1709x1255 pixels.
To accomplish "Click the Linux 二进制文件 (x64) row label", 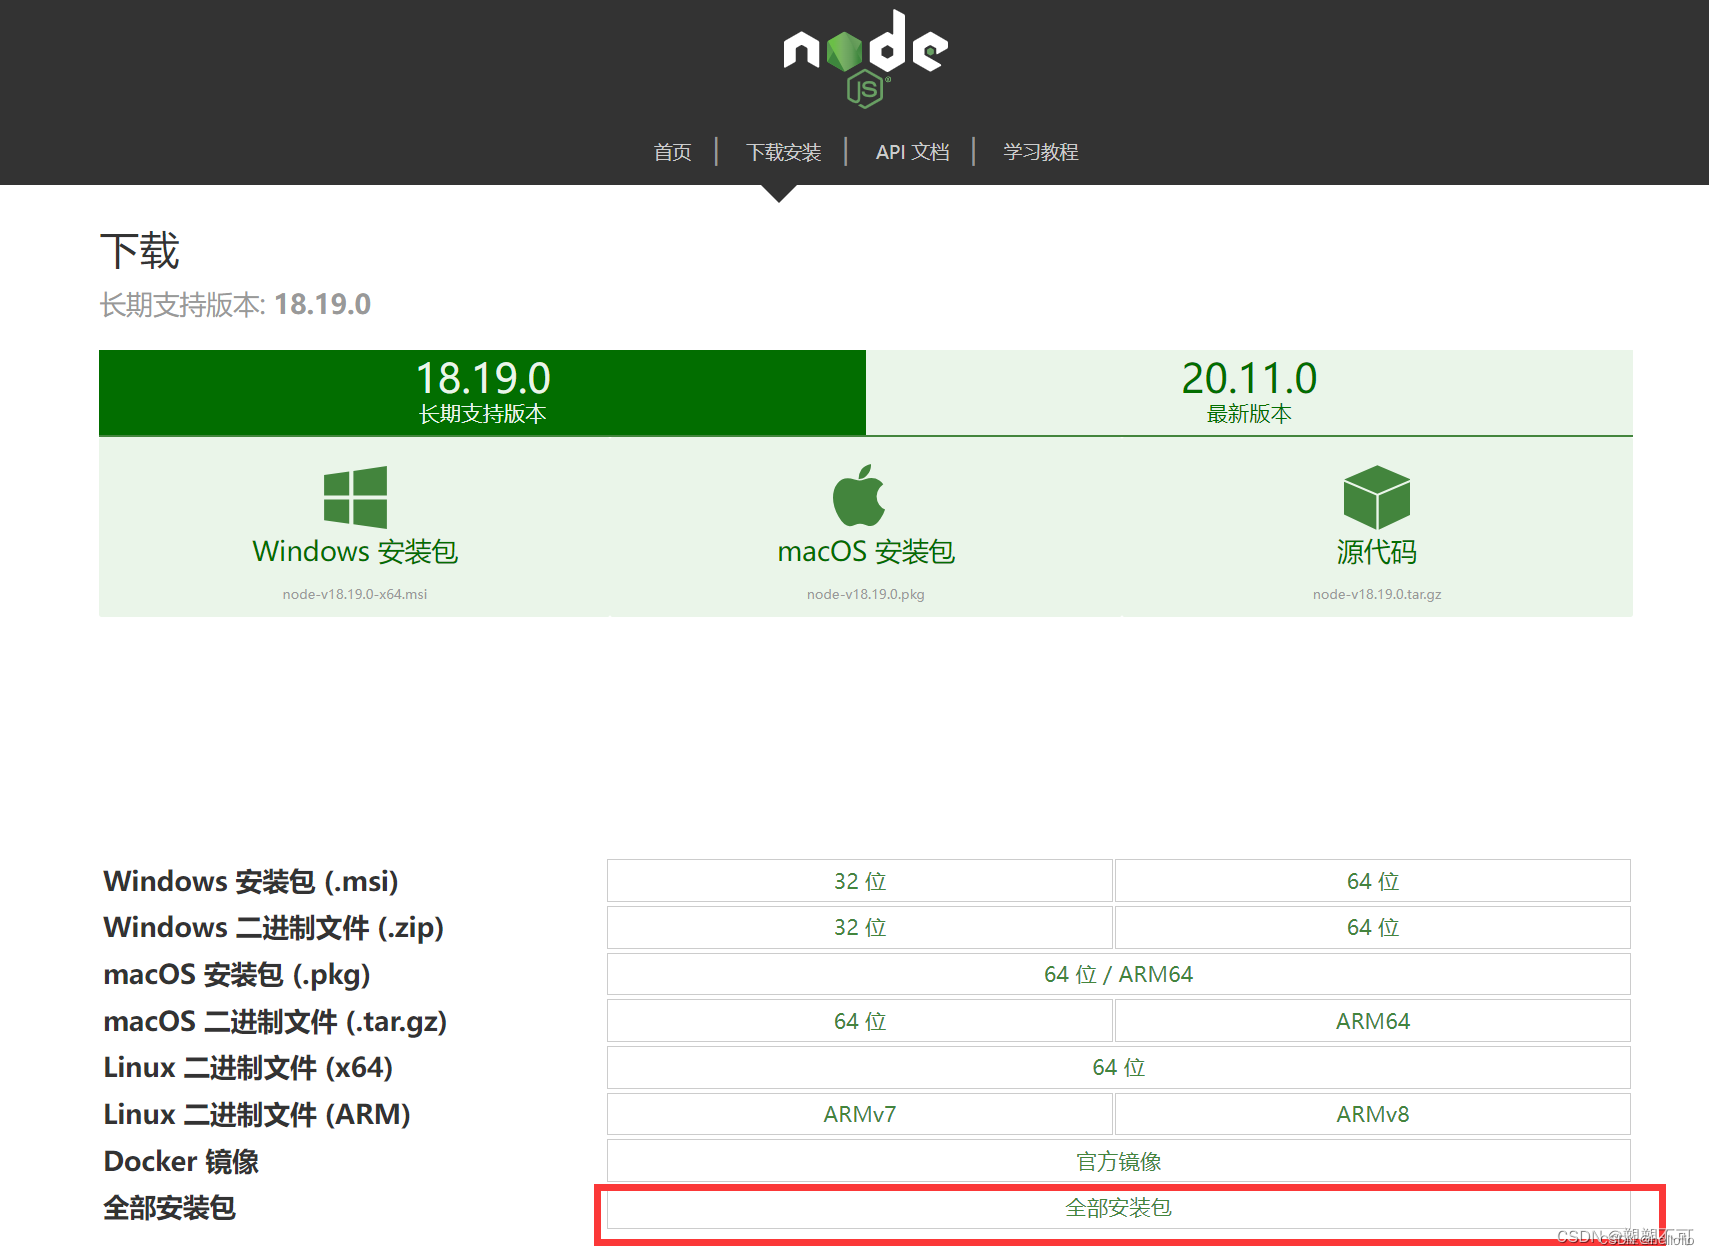I will [248, 1067].
